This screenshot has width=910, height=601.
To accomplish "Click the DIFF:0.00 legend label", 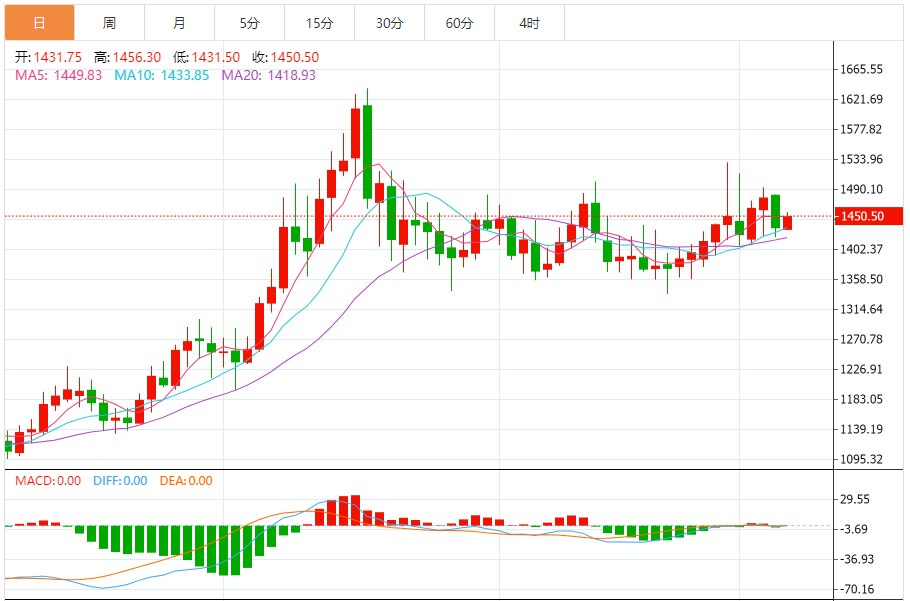I will click(120, 481).
